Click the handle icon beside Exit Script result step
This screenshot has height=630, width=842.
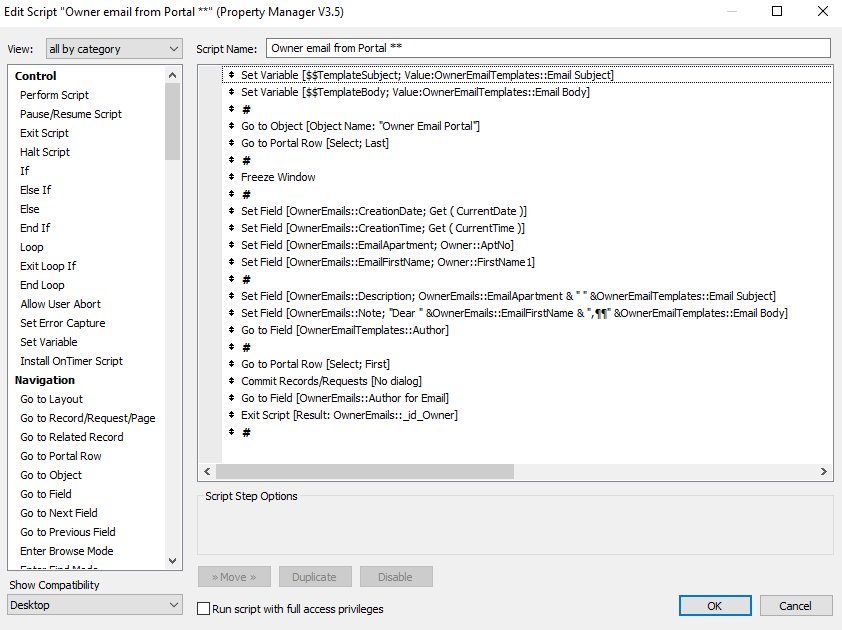231,415
